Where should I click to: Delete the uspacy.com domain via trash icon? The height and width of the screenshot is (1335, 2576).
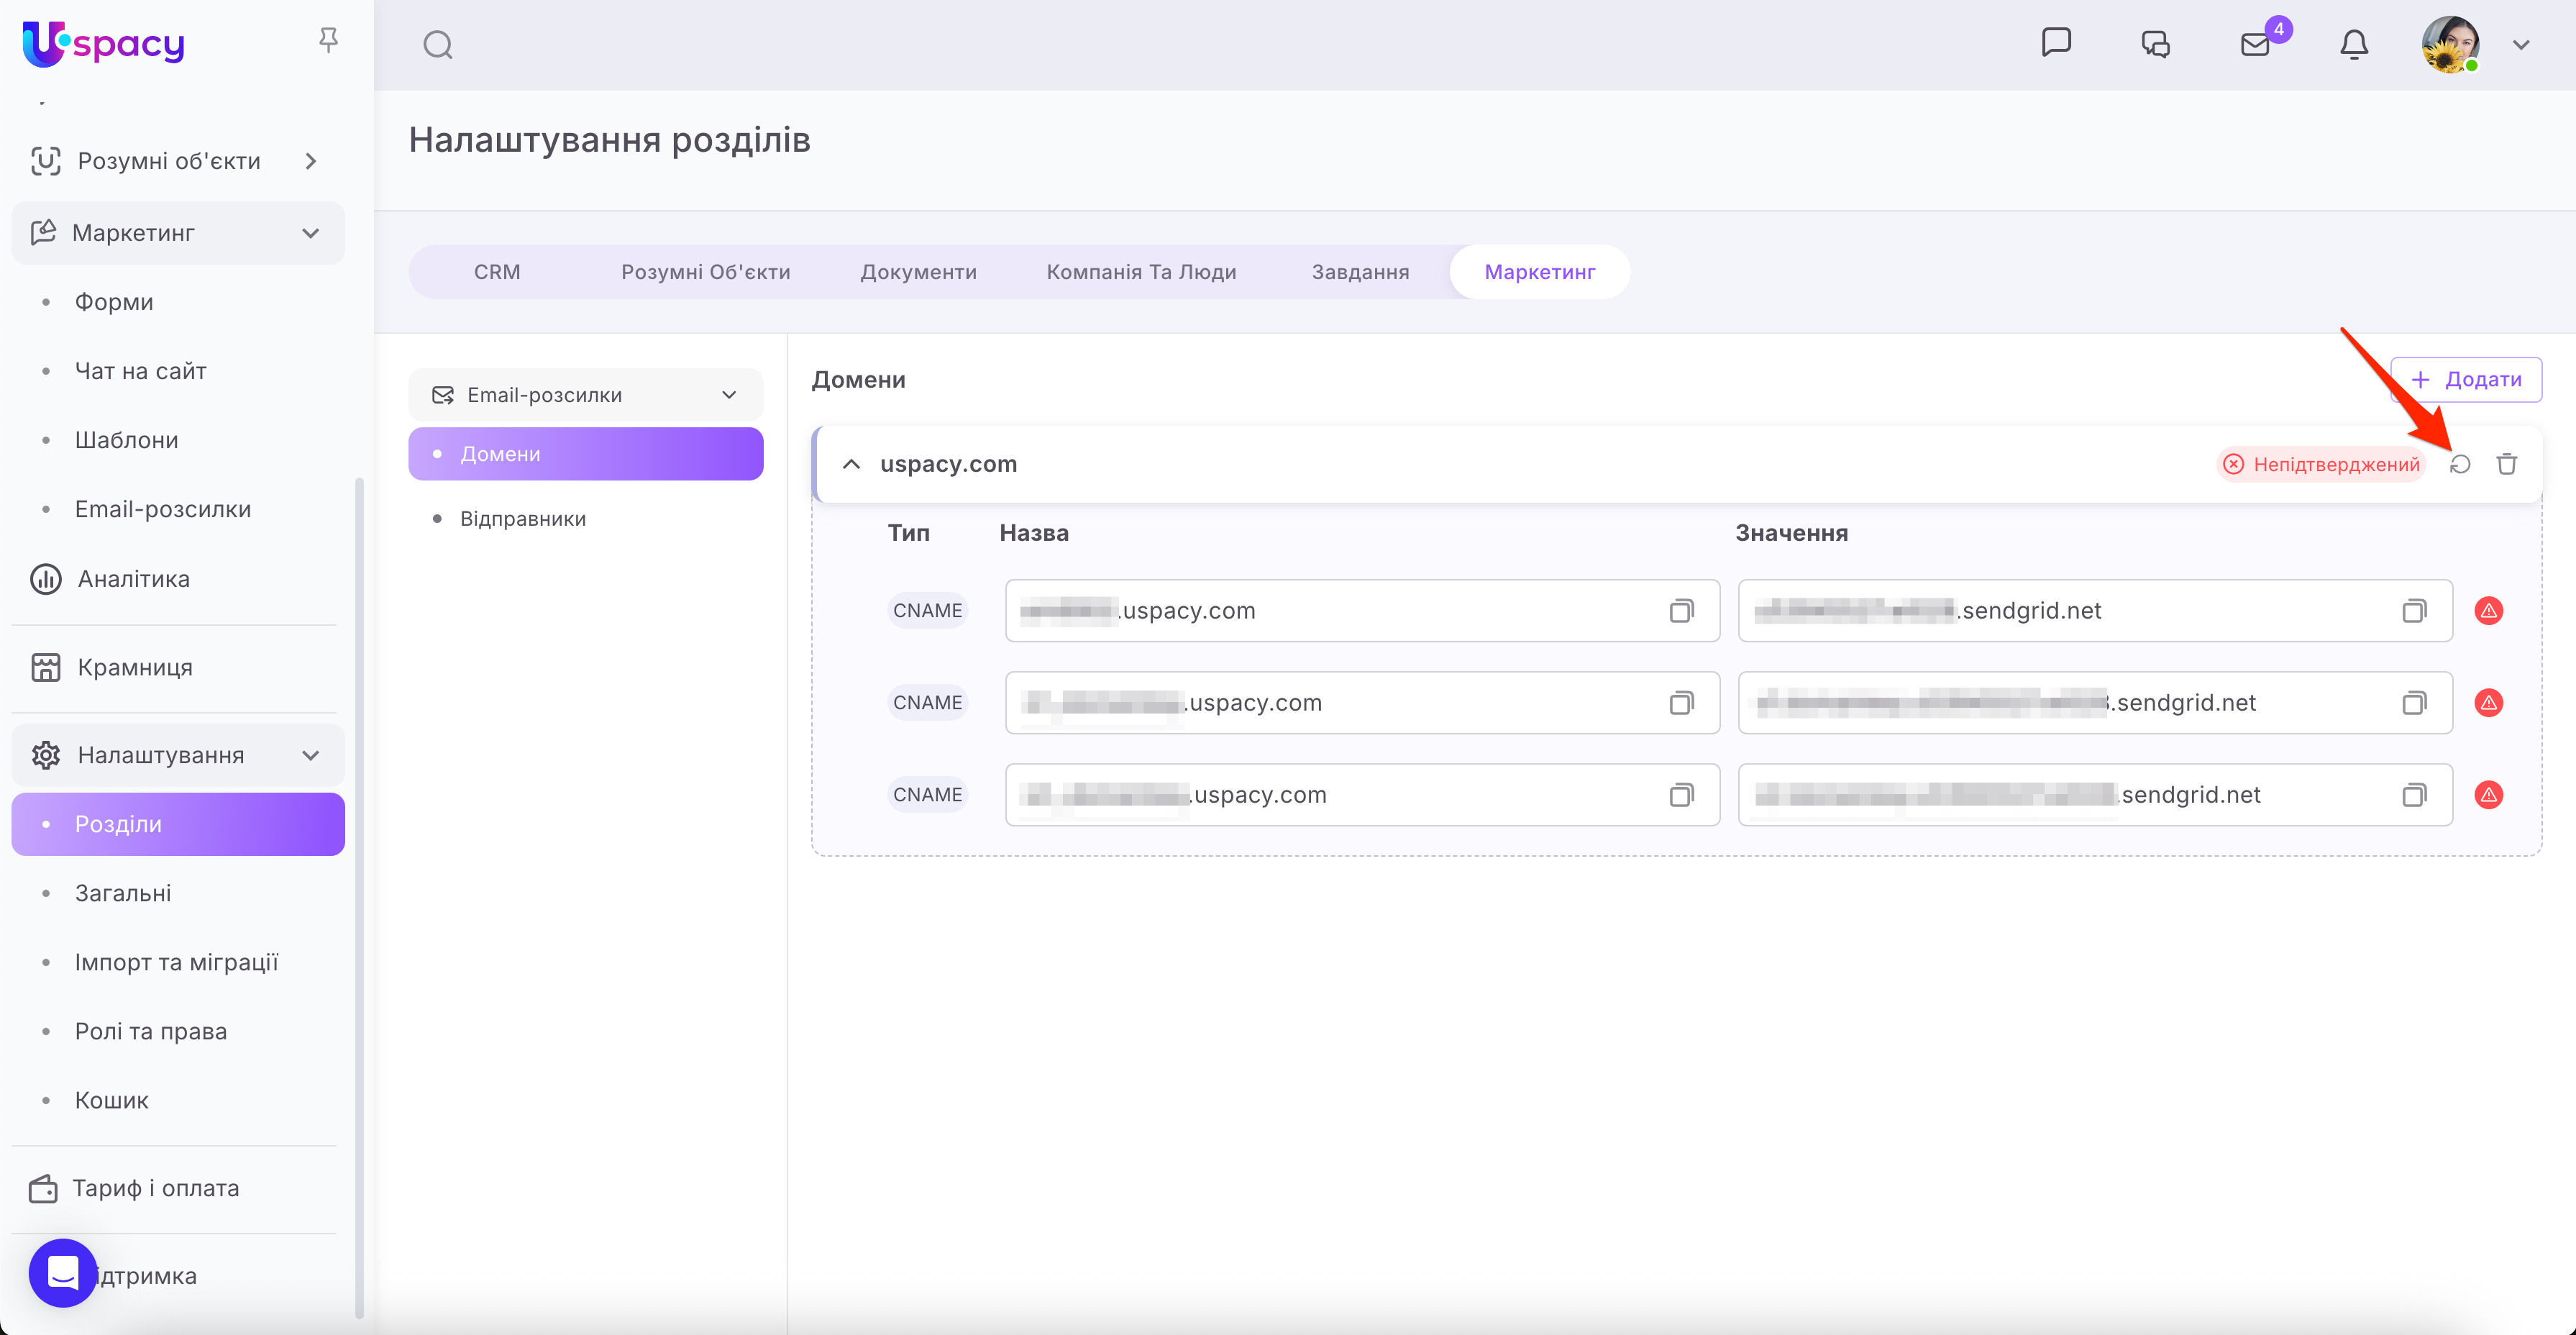click(2506, 464)
